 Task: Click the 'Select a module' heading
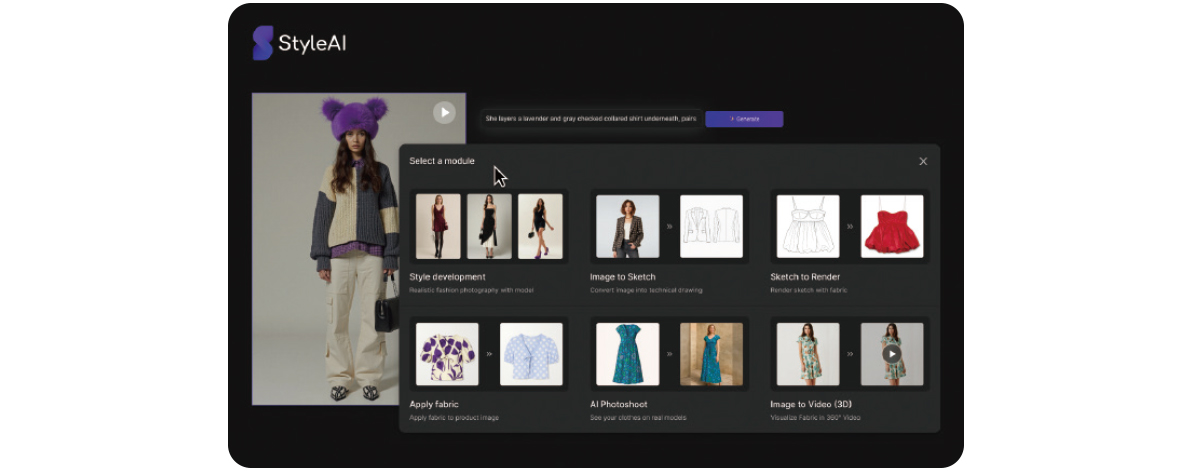click(442, 161)
